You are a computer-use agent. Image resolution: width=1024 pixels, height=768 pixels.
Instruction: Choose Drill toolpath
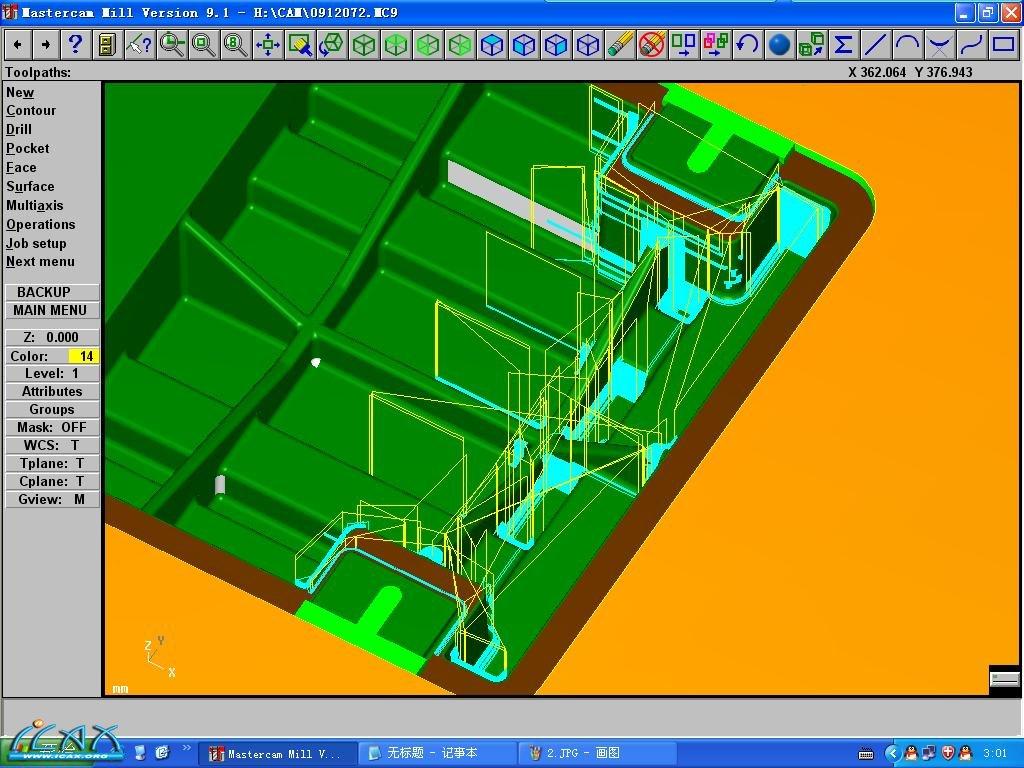(19, 129)
